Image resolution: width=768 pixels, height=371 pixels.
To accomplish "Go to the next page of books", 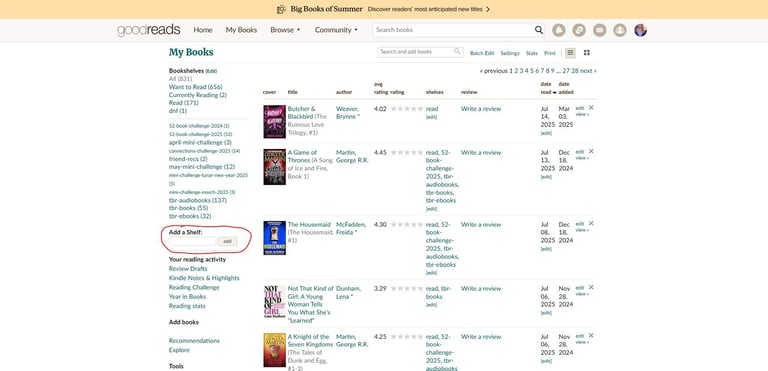I will pos(588,71).
